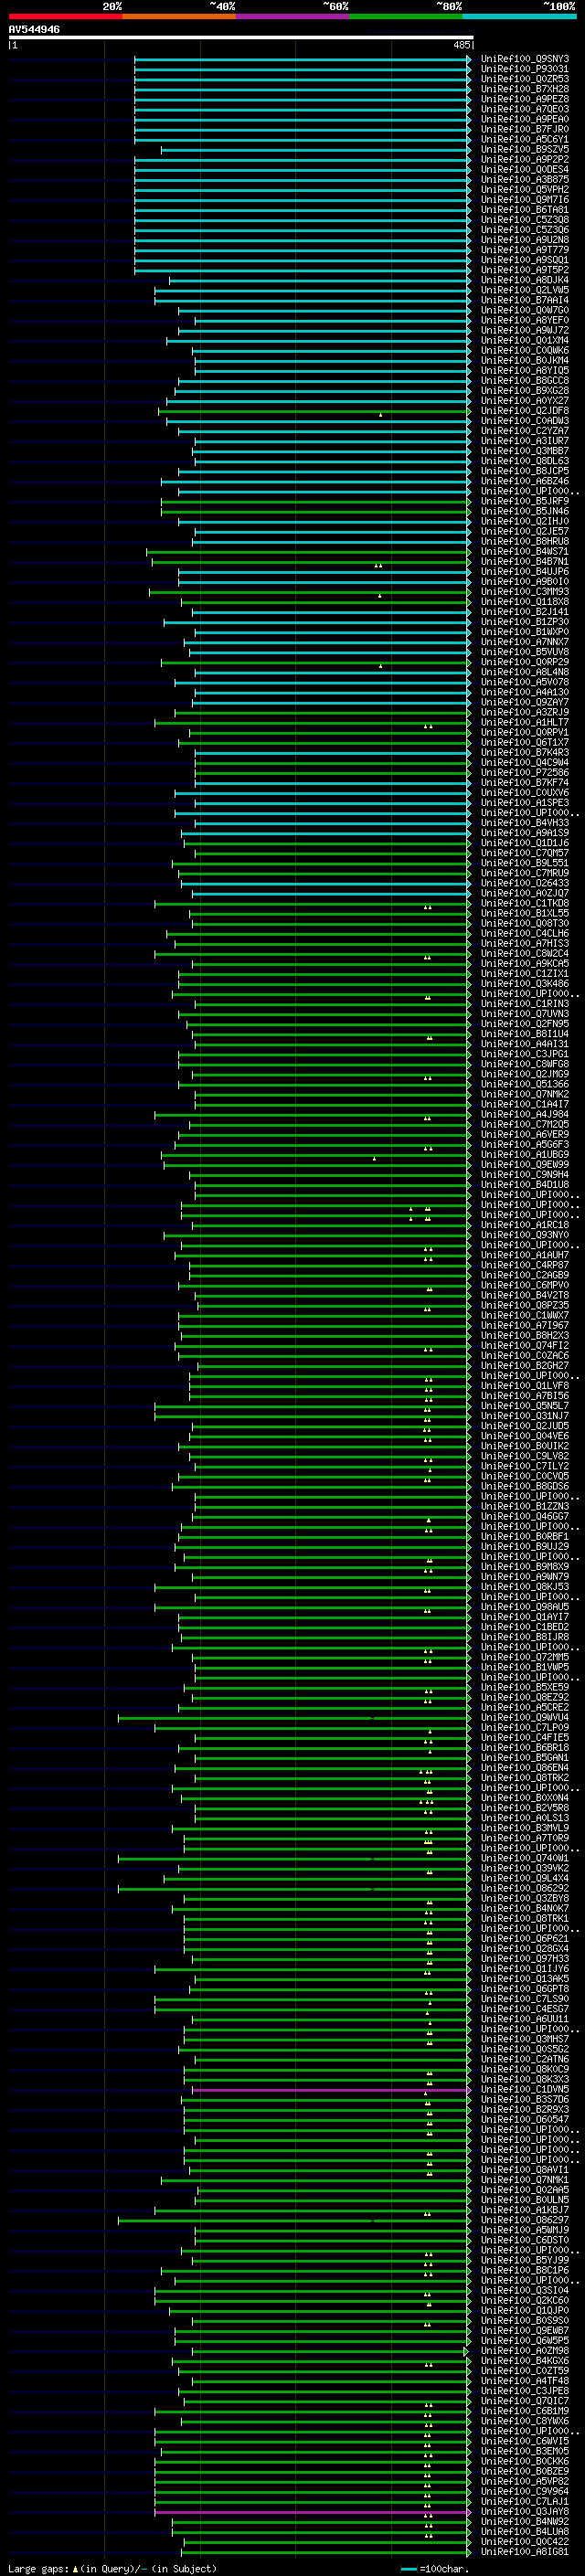Select hit UniRef100_Q74FI2
The width and height of the screenshot is (585, 2576).
click(525, 1345)
